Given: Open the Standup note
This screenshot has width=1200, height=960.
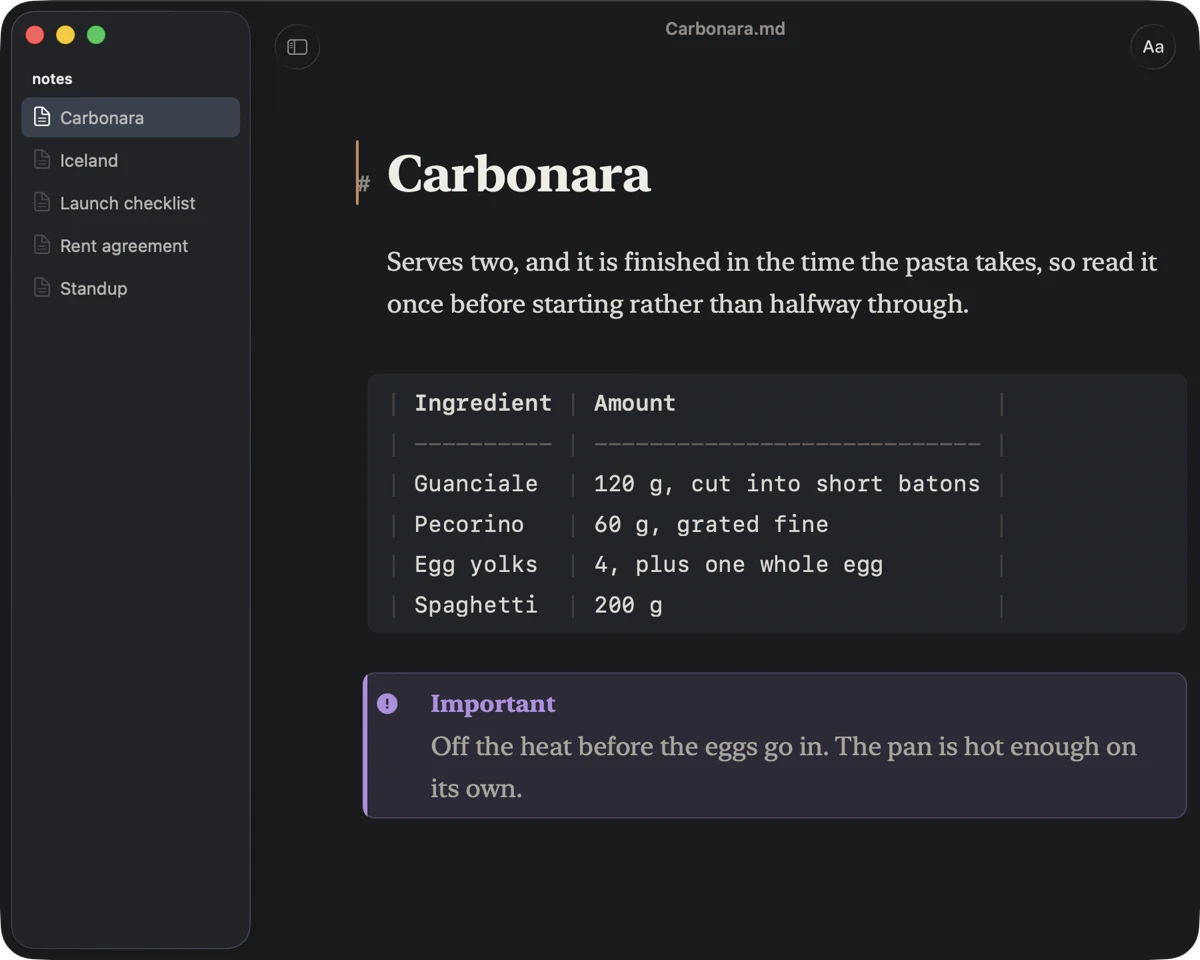Looking at the screenshot, I should click(131, 288).
